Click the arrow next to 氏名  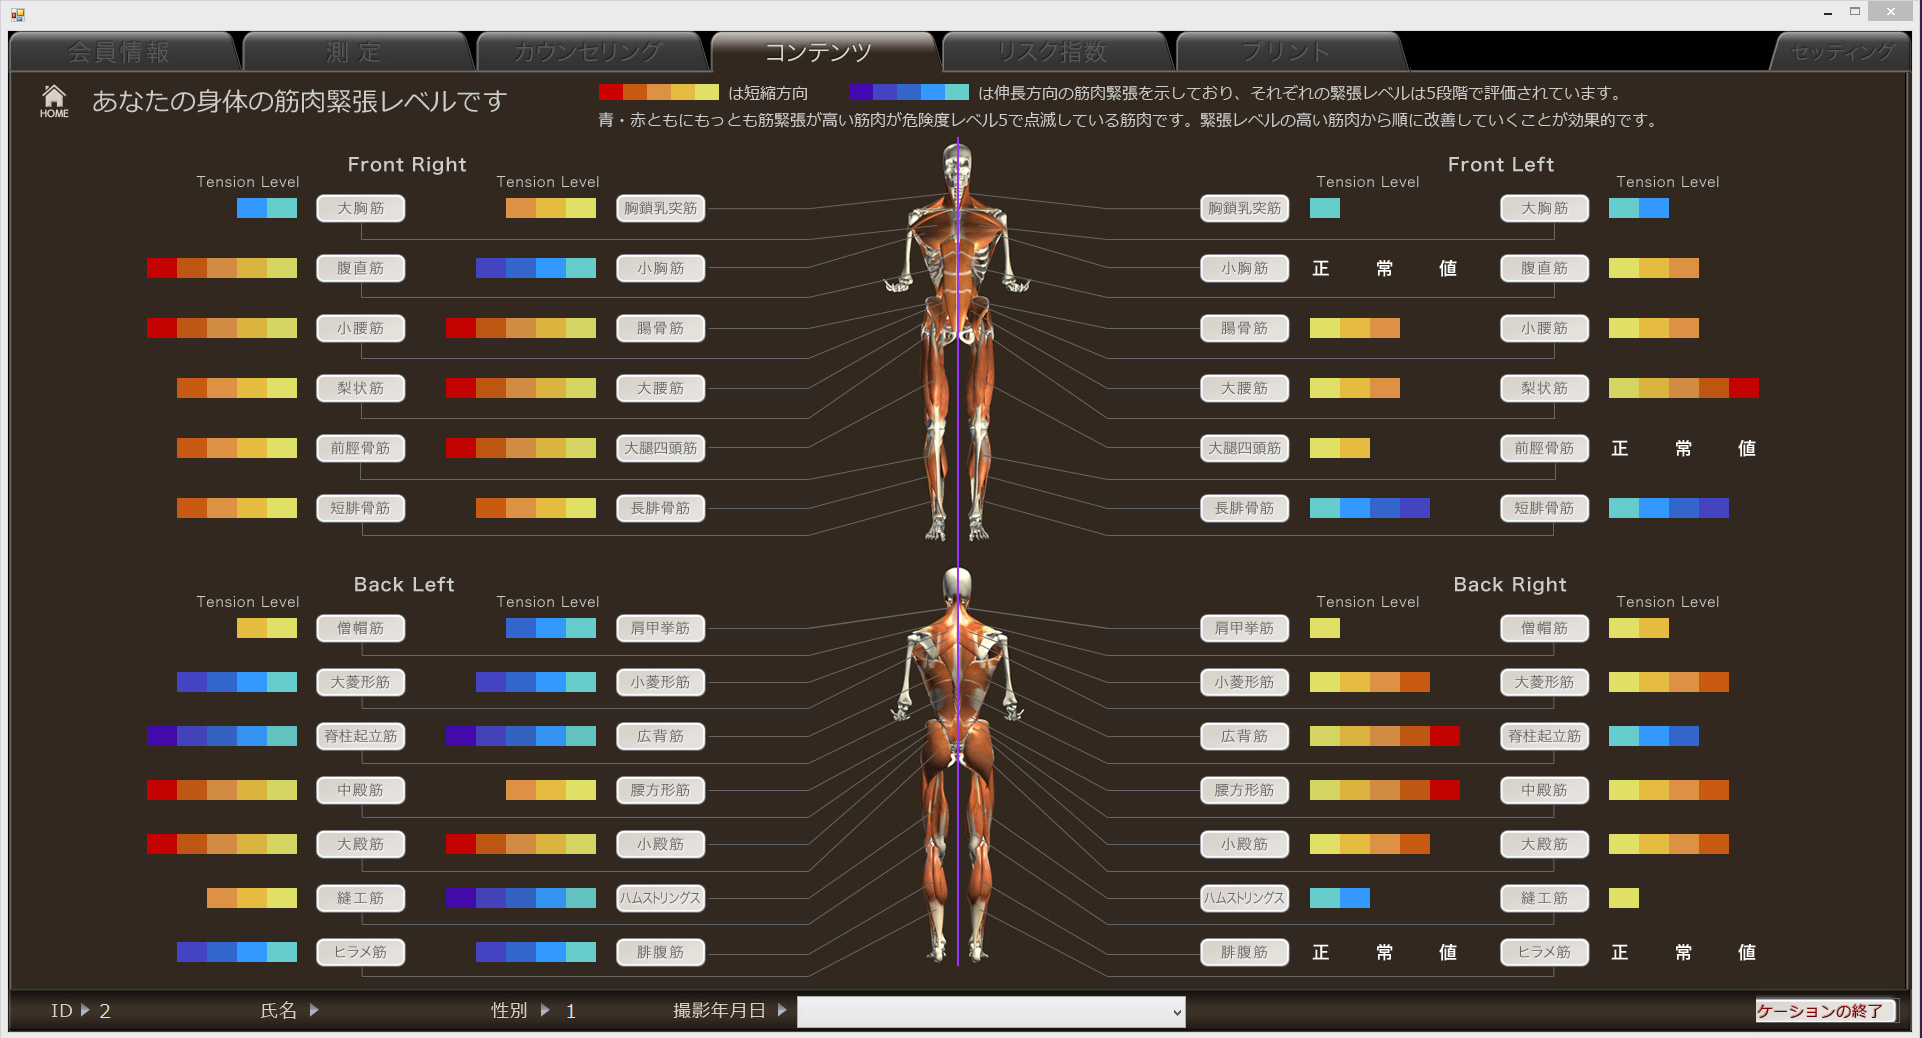pos(314,1010)
